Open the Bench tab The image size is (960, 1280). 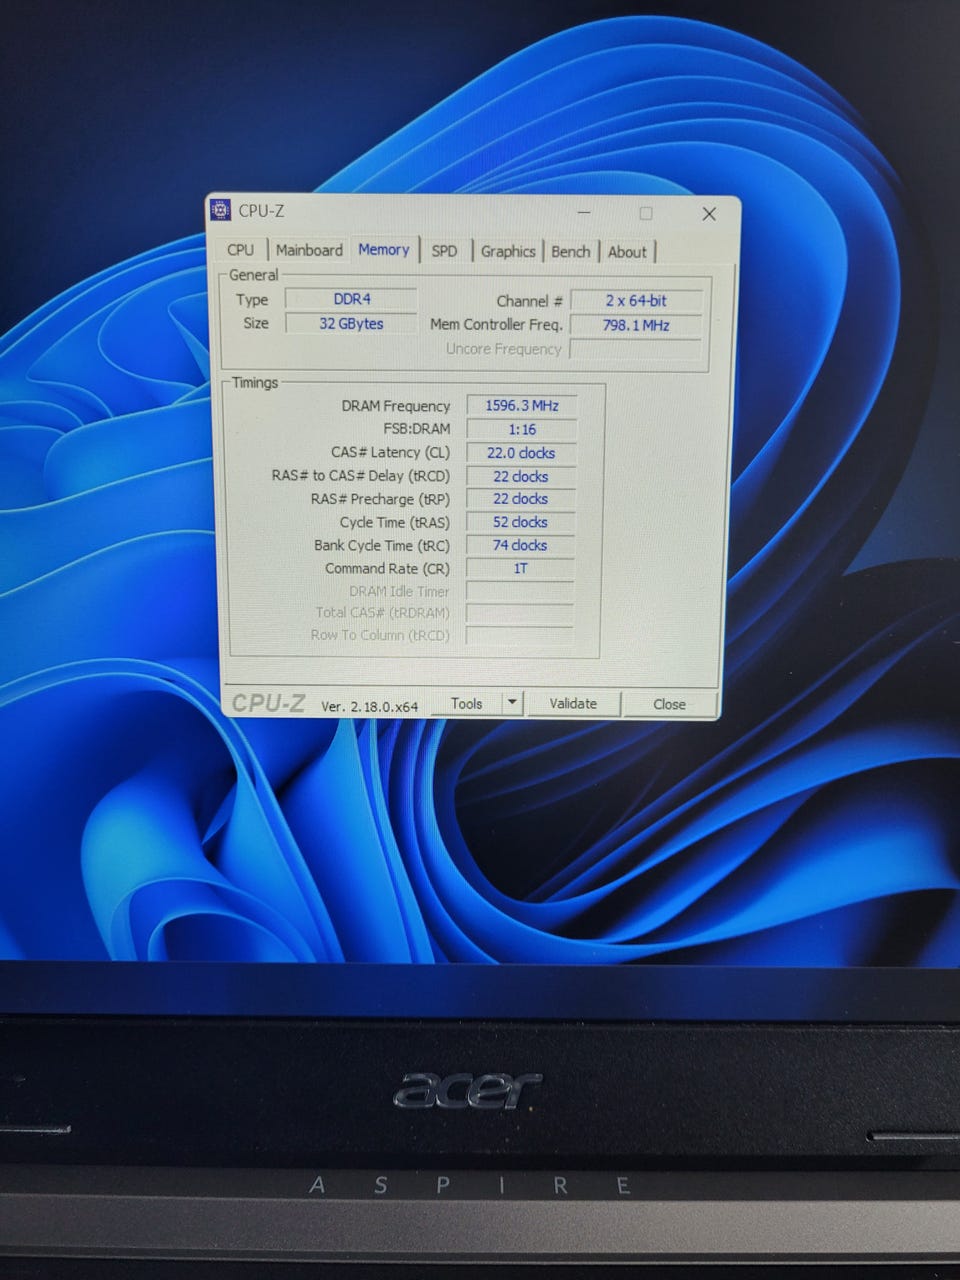(571, 251)
